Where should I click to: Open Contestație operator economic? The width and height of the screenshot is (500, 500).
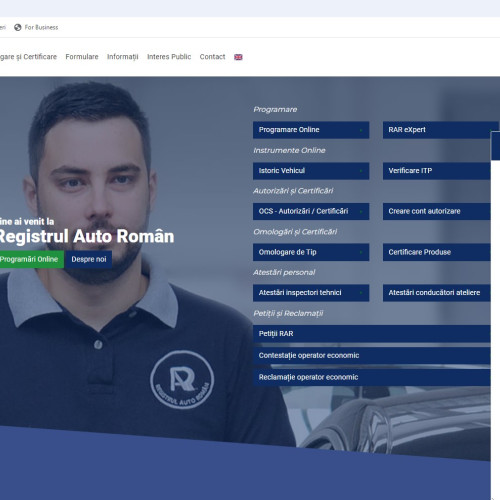(371, 355)
